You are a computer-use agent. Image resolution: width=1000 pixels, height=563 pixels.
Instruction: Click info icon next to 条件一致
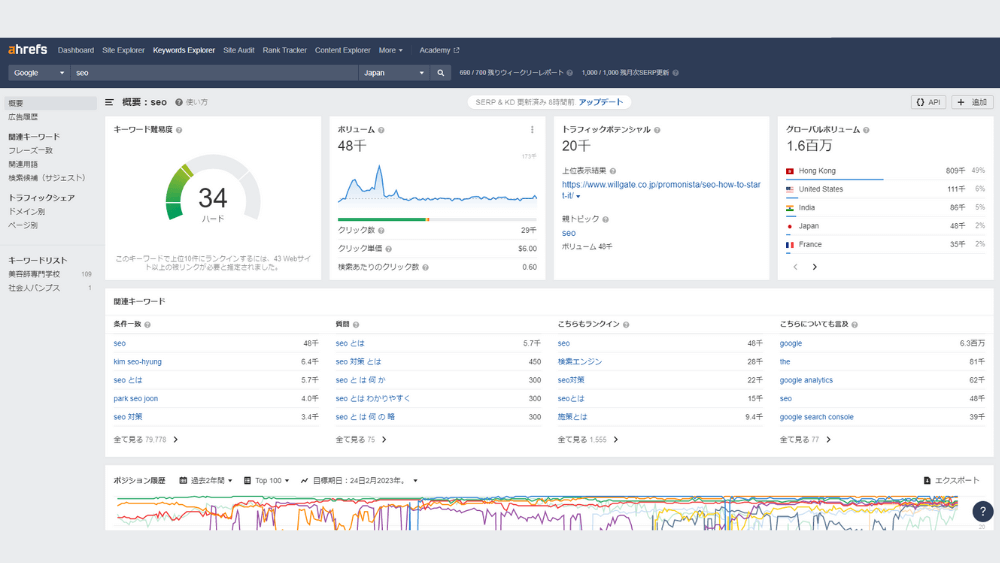[147, 325]
